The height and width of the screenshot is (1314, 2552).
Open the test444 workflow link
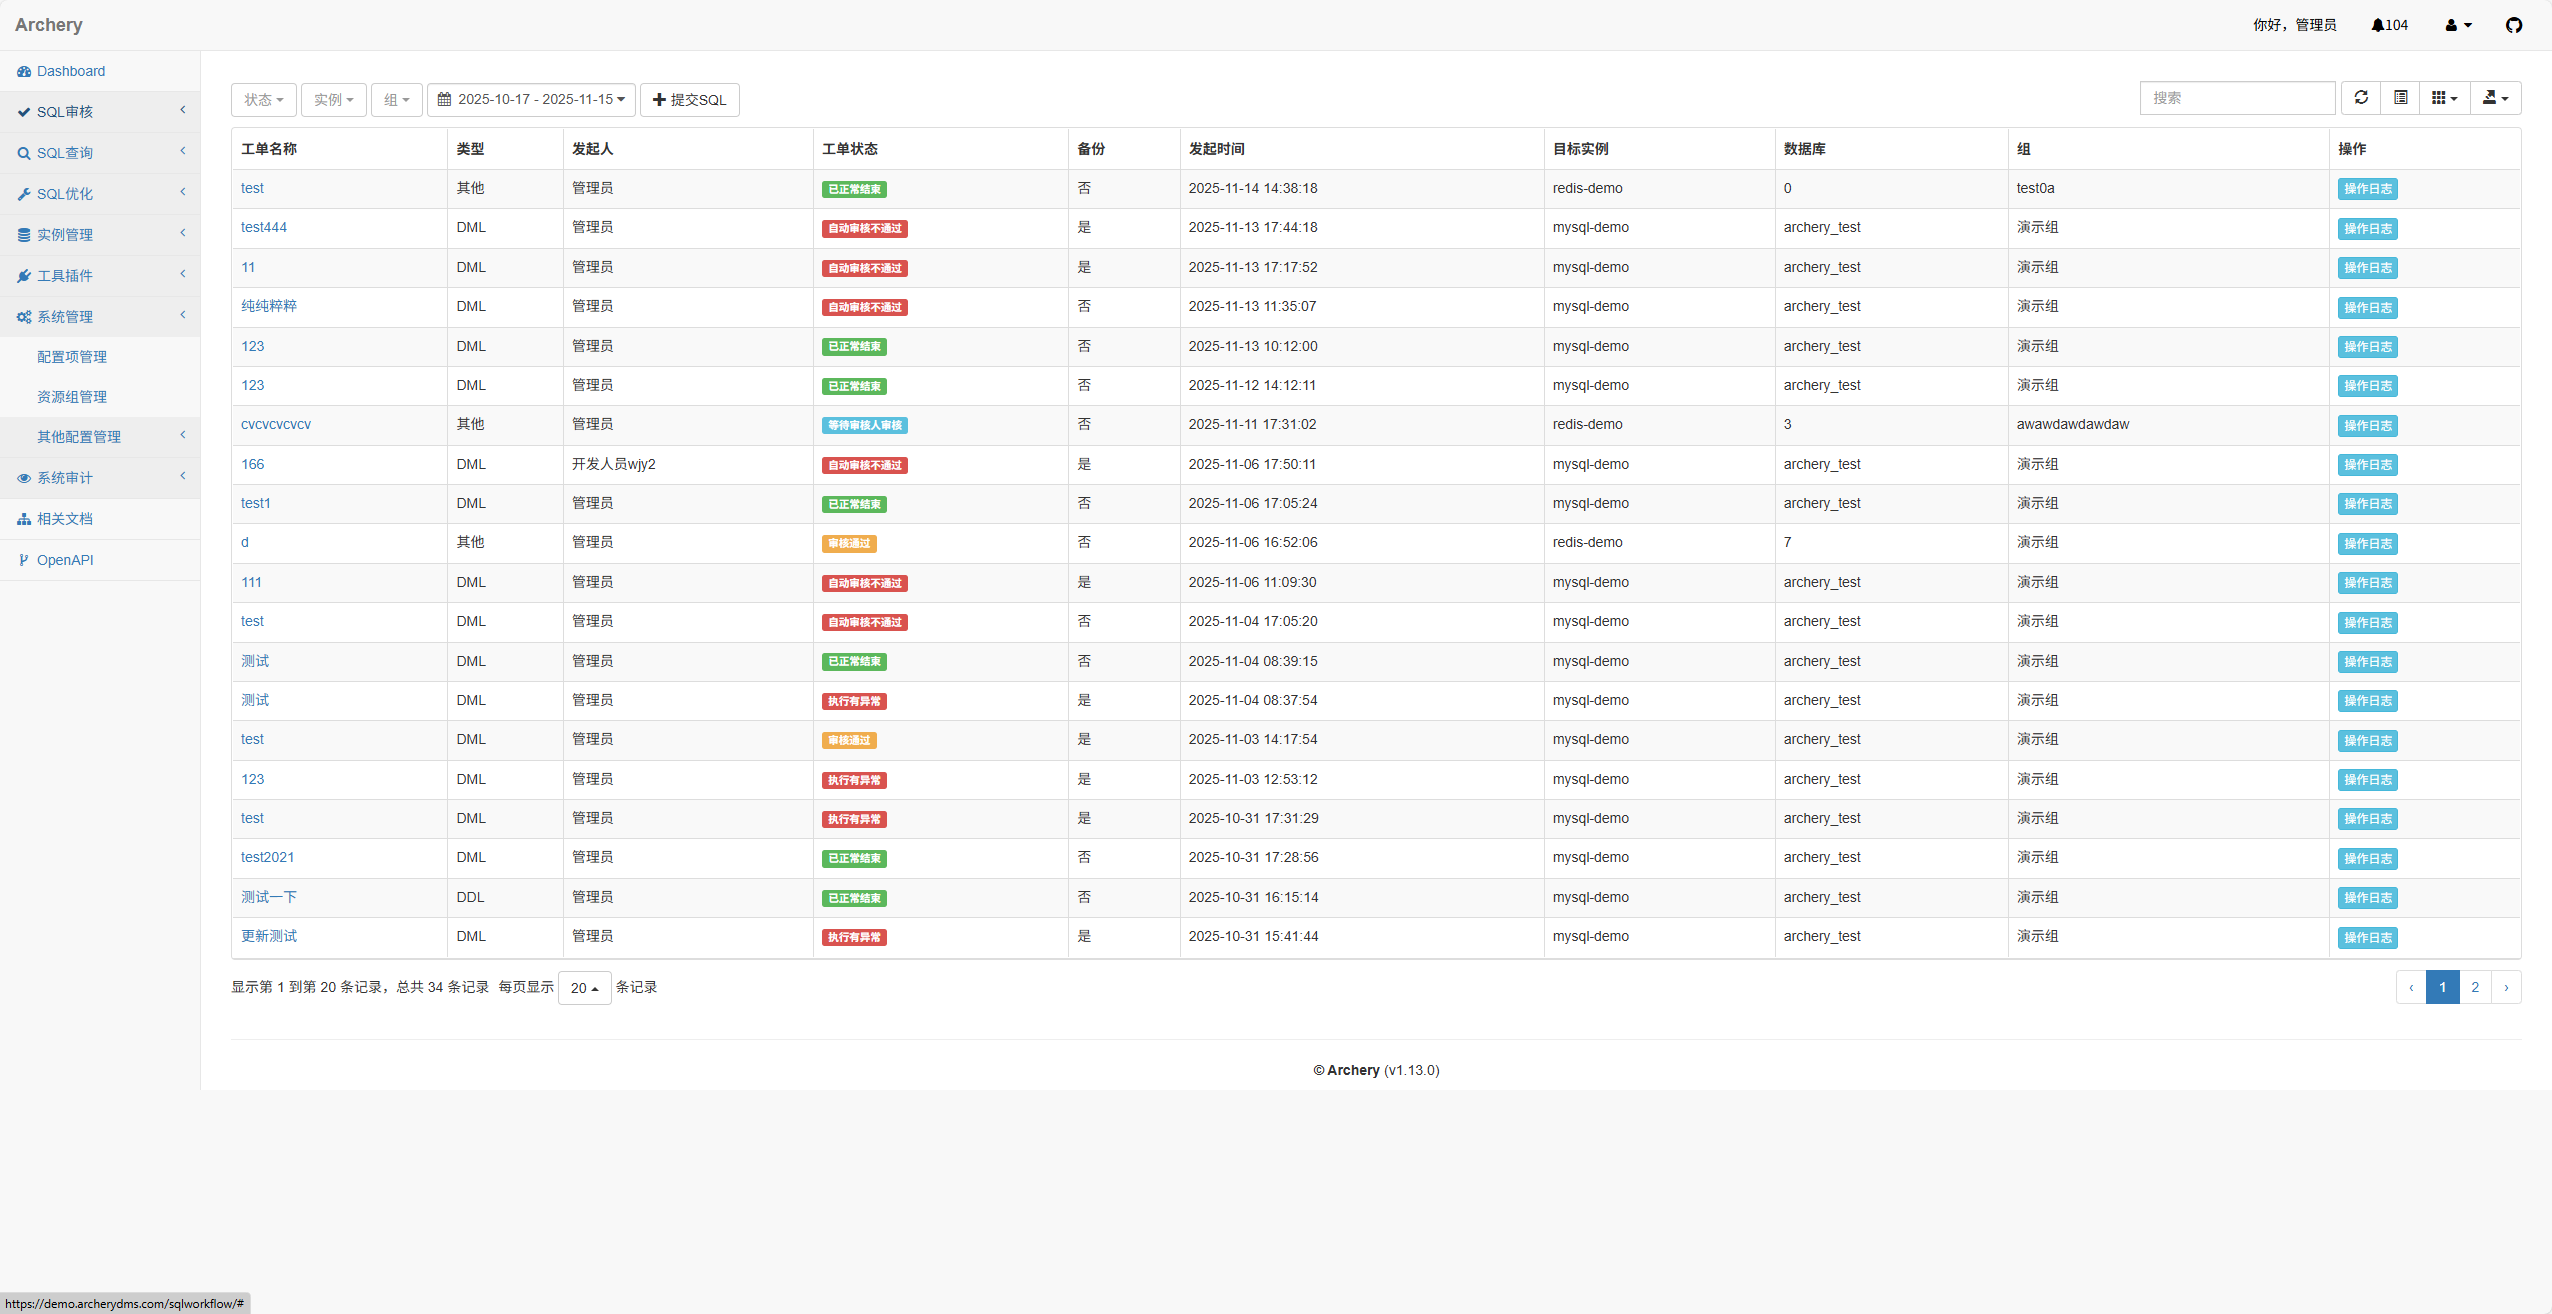point(264,227)
